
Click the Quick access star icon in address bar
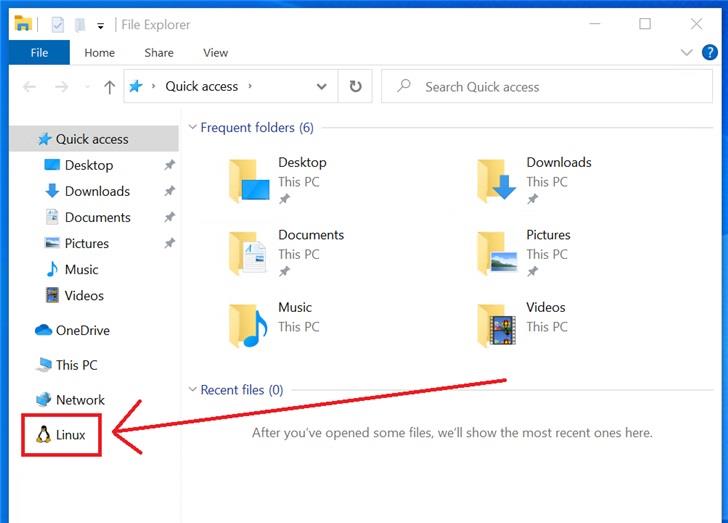136,86
